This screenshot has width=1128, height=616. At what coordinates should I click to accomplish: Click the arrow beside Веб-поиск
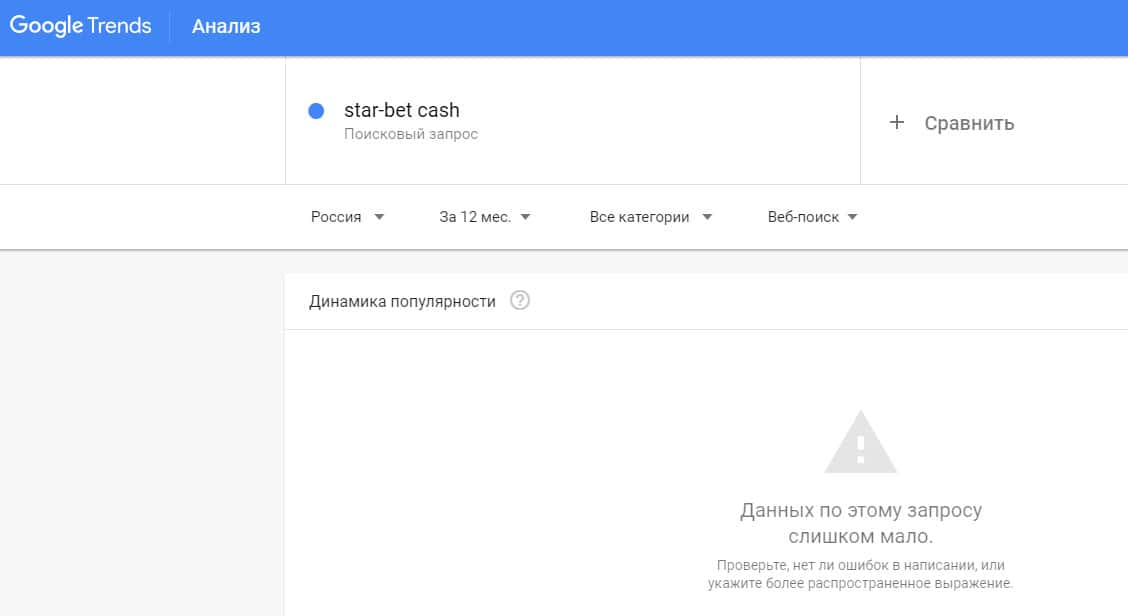click(x=852, y=217)
